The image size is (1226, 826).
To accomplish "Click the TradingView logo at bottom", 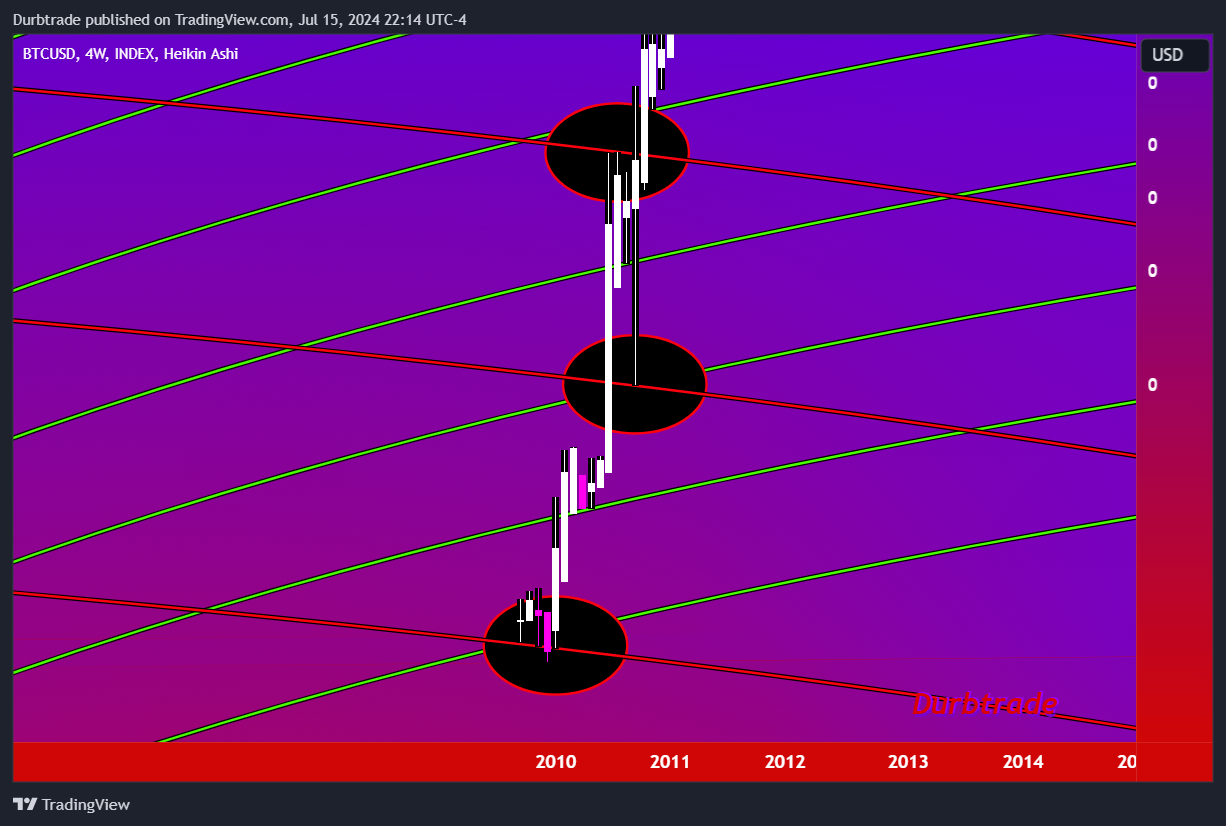I will 71,804.
